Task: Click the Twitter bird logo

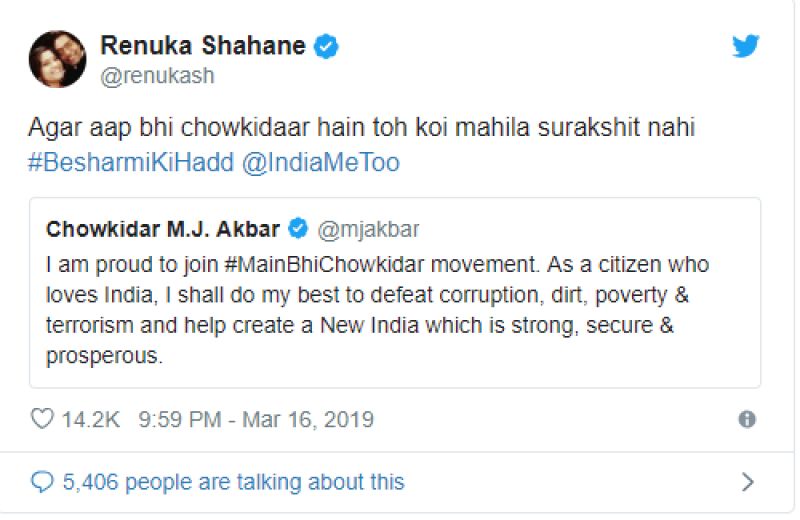Action: [x=746, y=45]
